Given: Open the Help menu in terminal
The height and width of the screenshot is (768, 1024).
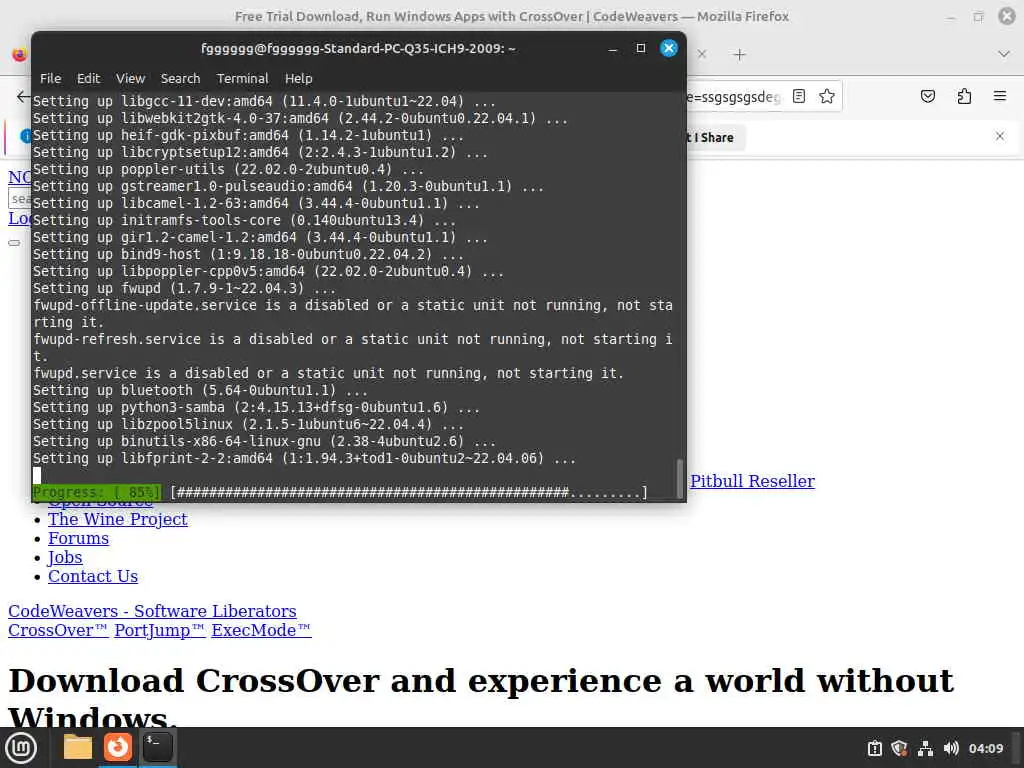Looking at the screenshot, I should [298, 78].
